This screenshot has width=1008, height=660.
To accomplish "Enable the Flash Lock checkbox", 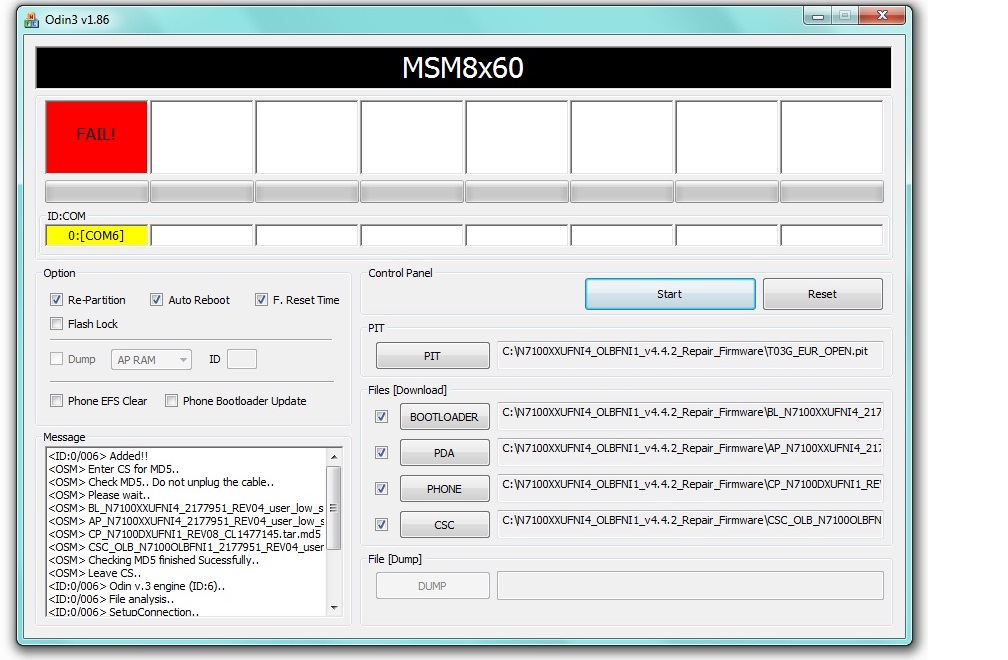I will click(57, 324).
